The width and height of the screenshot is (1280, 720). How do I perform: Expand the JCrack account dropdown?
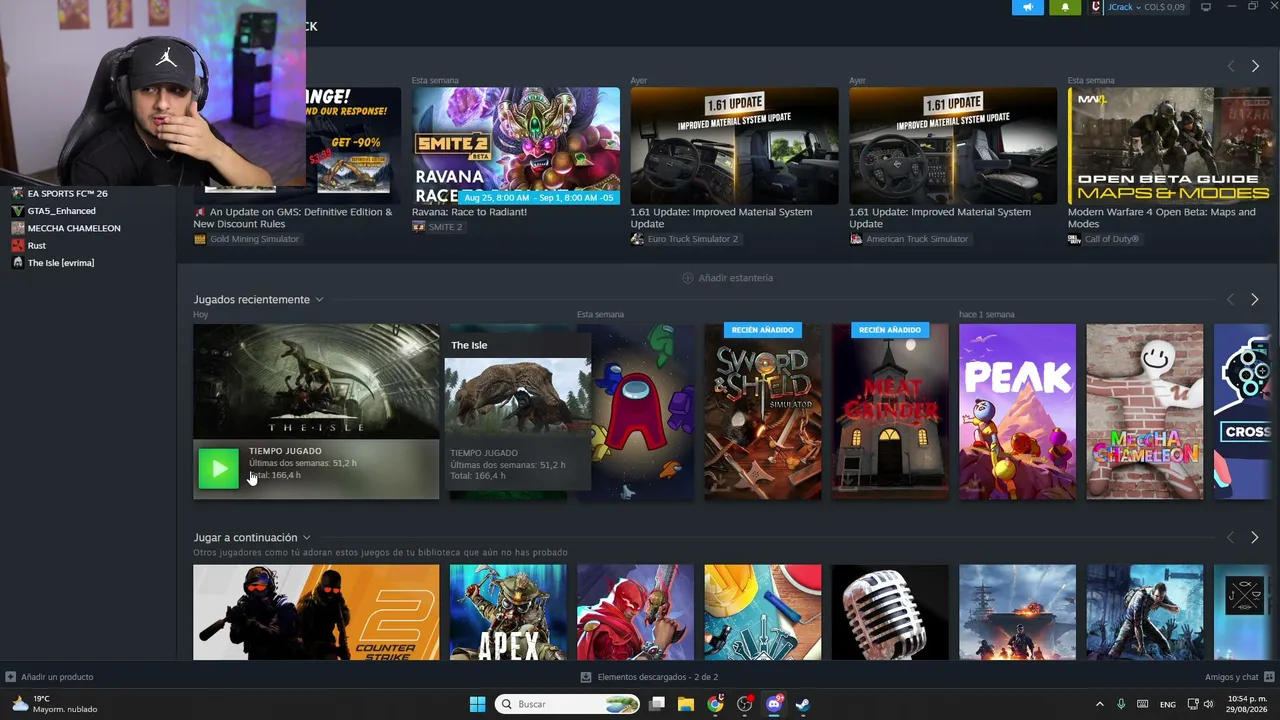pyautogui.click(x=1138, y=7)
